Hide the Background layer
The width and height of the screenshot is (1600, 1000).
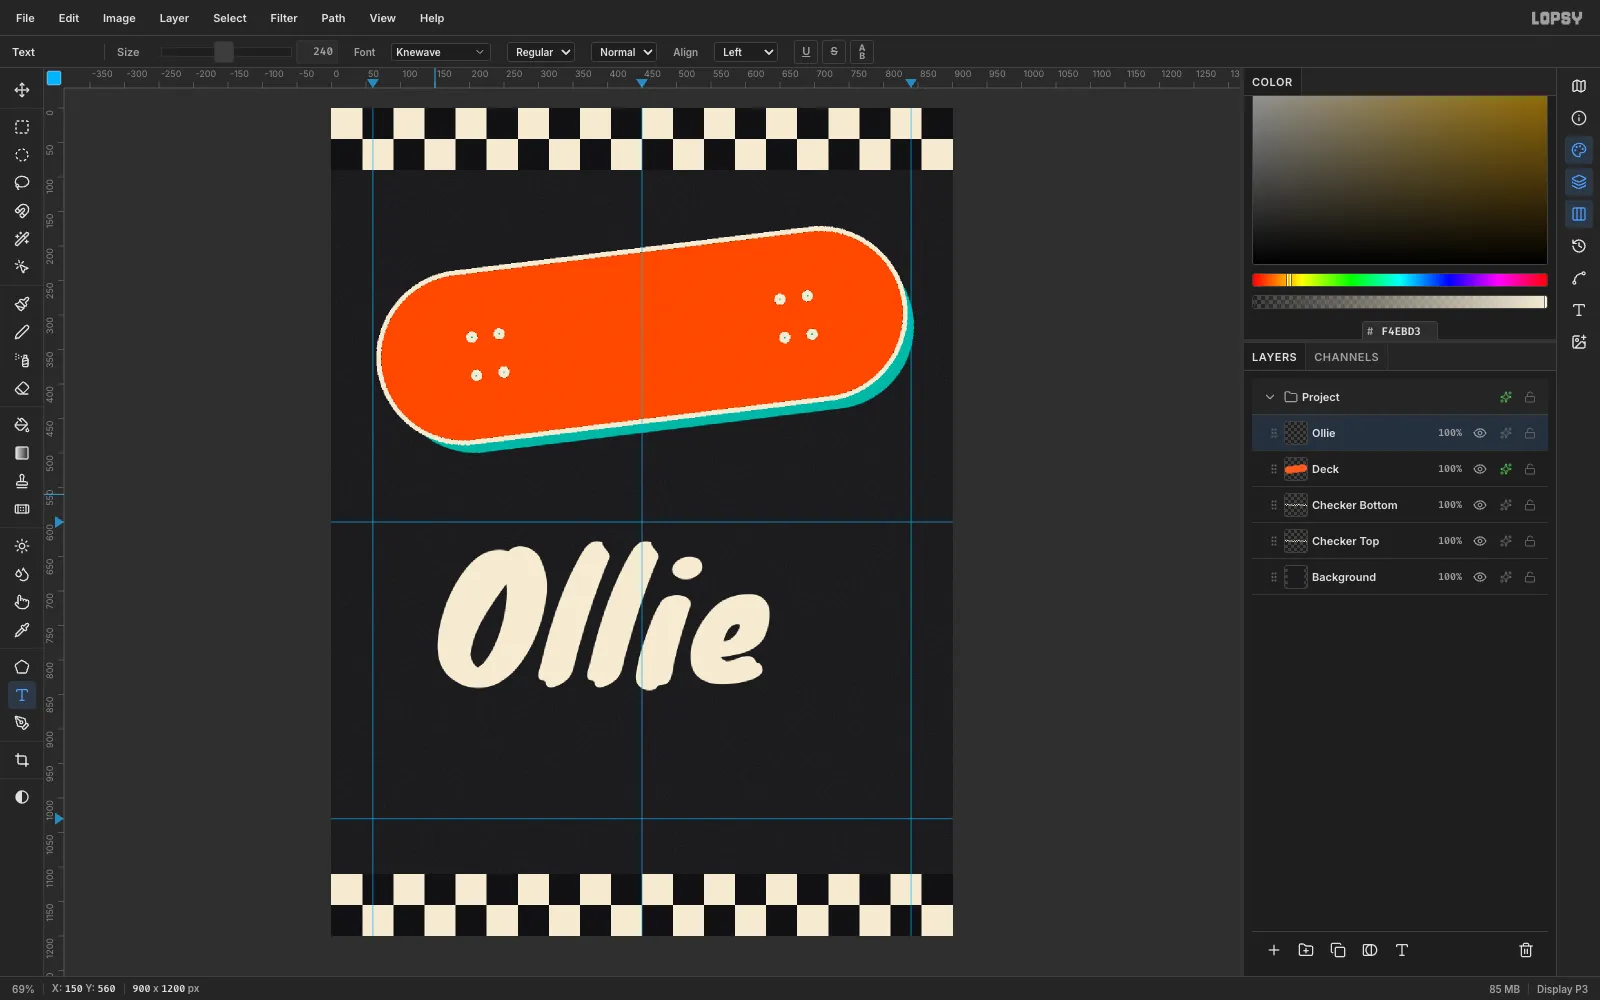coord(1480,577)
